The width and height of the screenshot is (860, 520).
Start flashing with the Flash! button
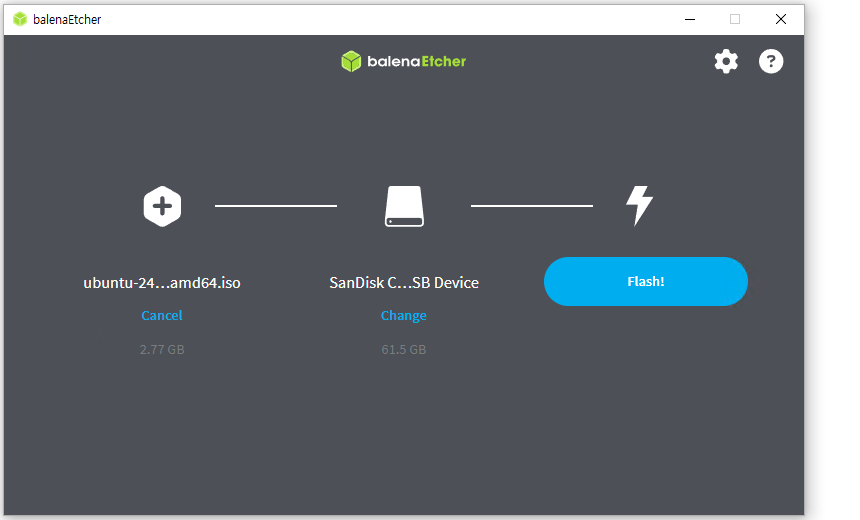646,281
